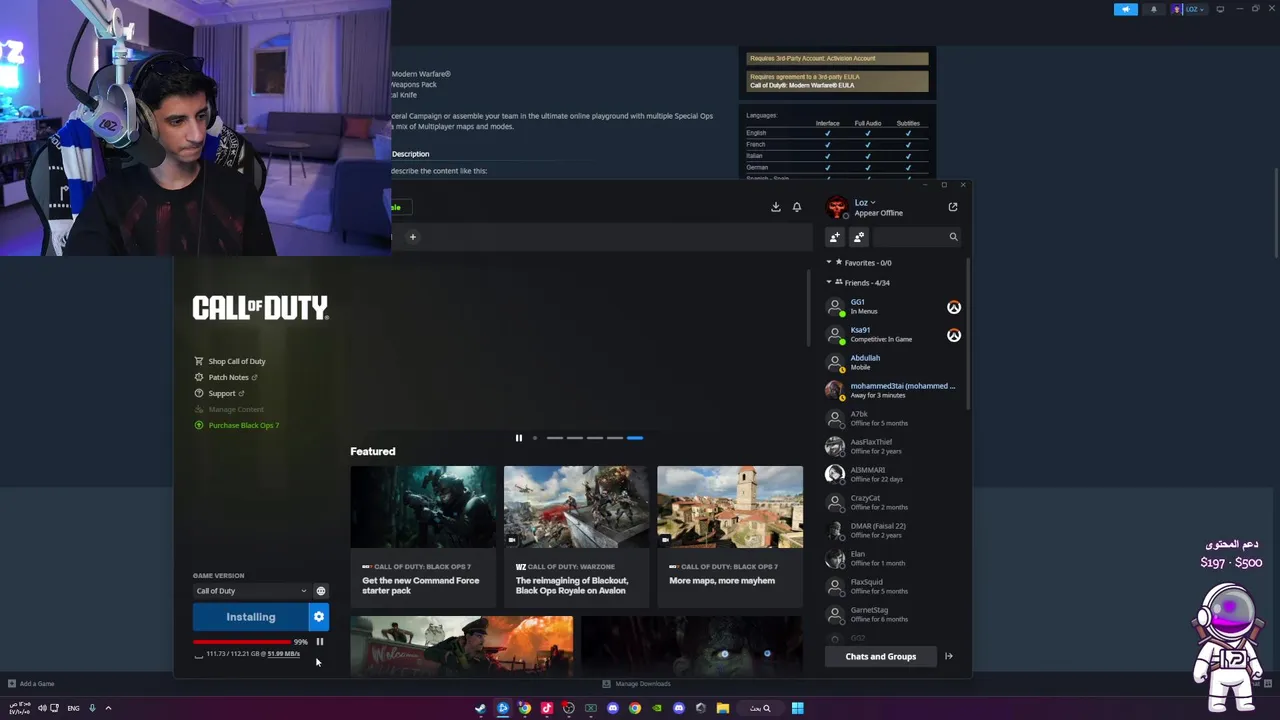Open the NVIDIA app from the taskbar
Image resolution: width=1280 pixels, height=720 pixels.
(x=657, y=708)
